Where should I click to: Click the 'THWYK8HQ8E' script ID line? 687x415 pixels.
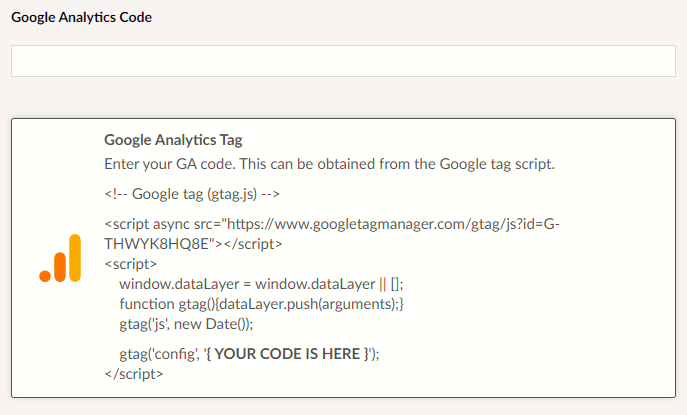tap(193, 244)
